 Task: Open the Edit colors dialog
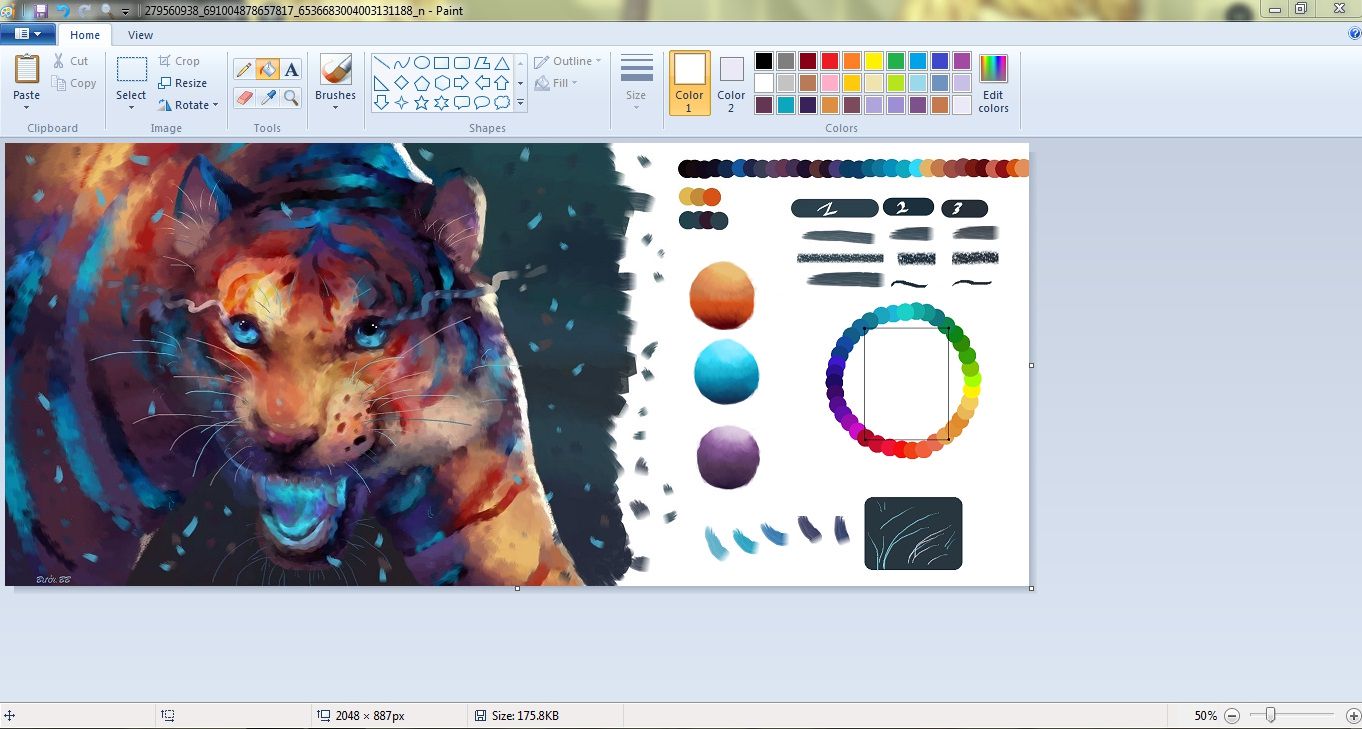pos(993,83)
